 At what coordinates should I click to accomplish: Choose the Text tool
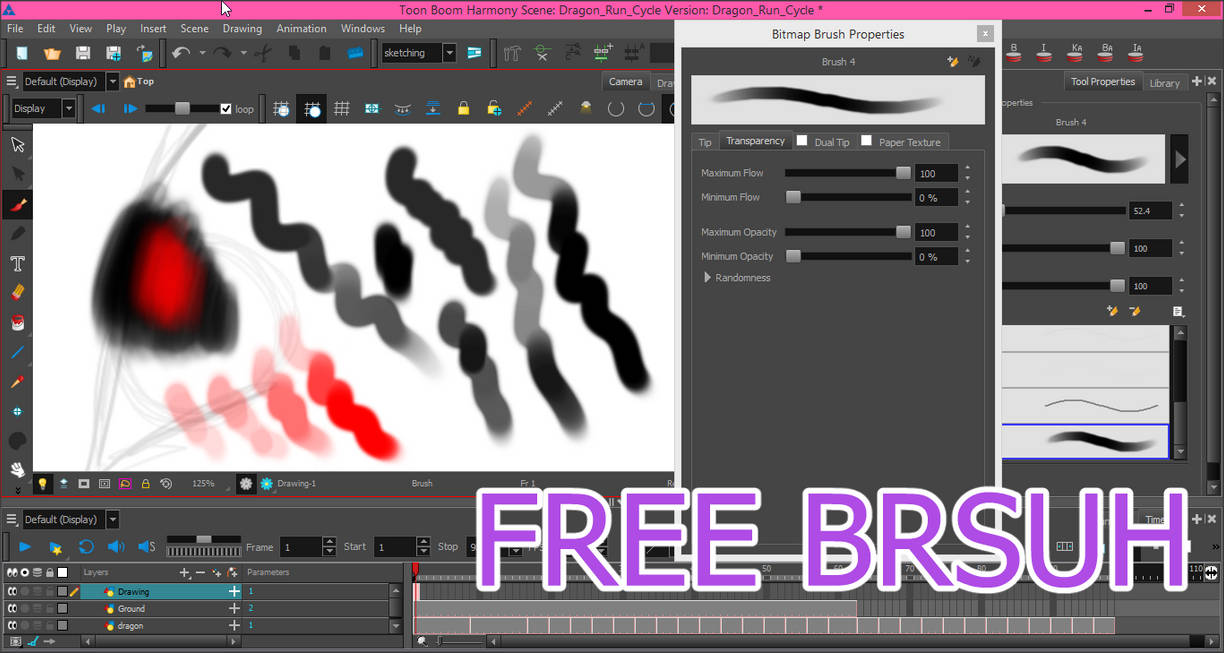17,263
